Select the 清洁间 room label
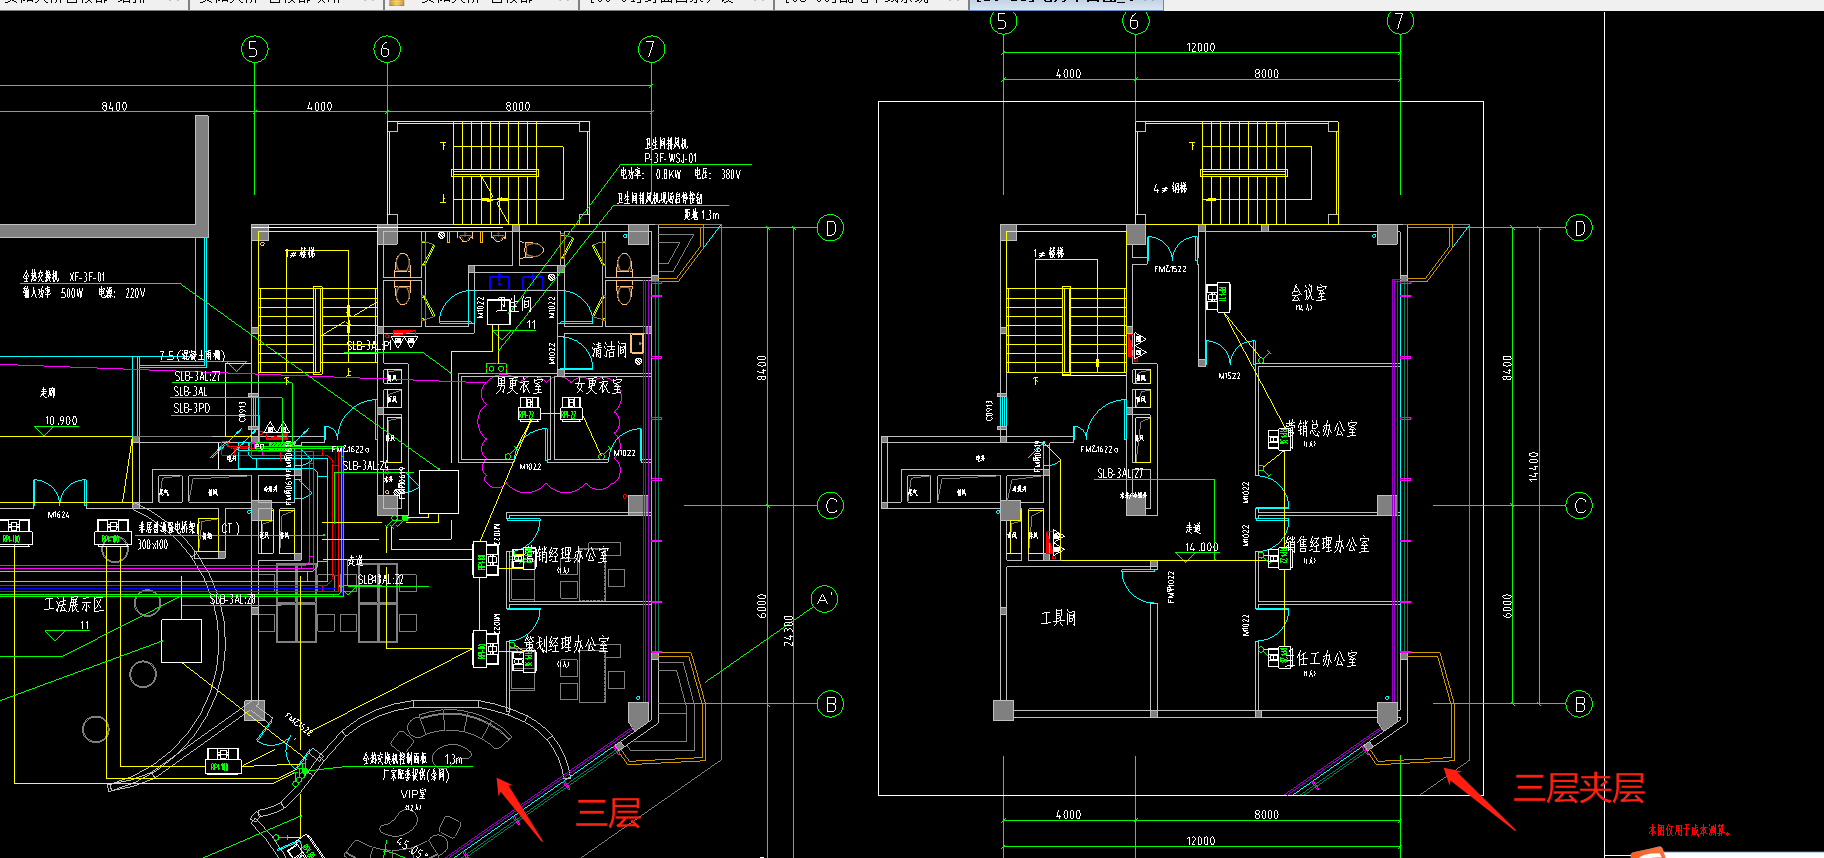The height and width of the screenshot is (858, 1824). pyautogui.click(x=609, y=350)
